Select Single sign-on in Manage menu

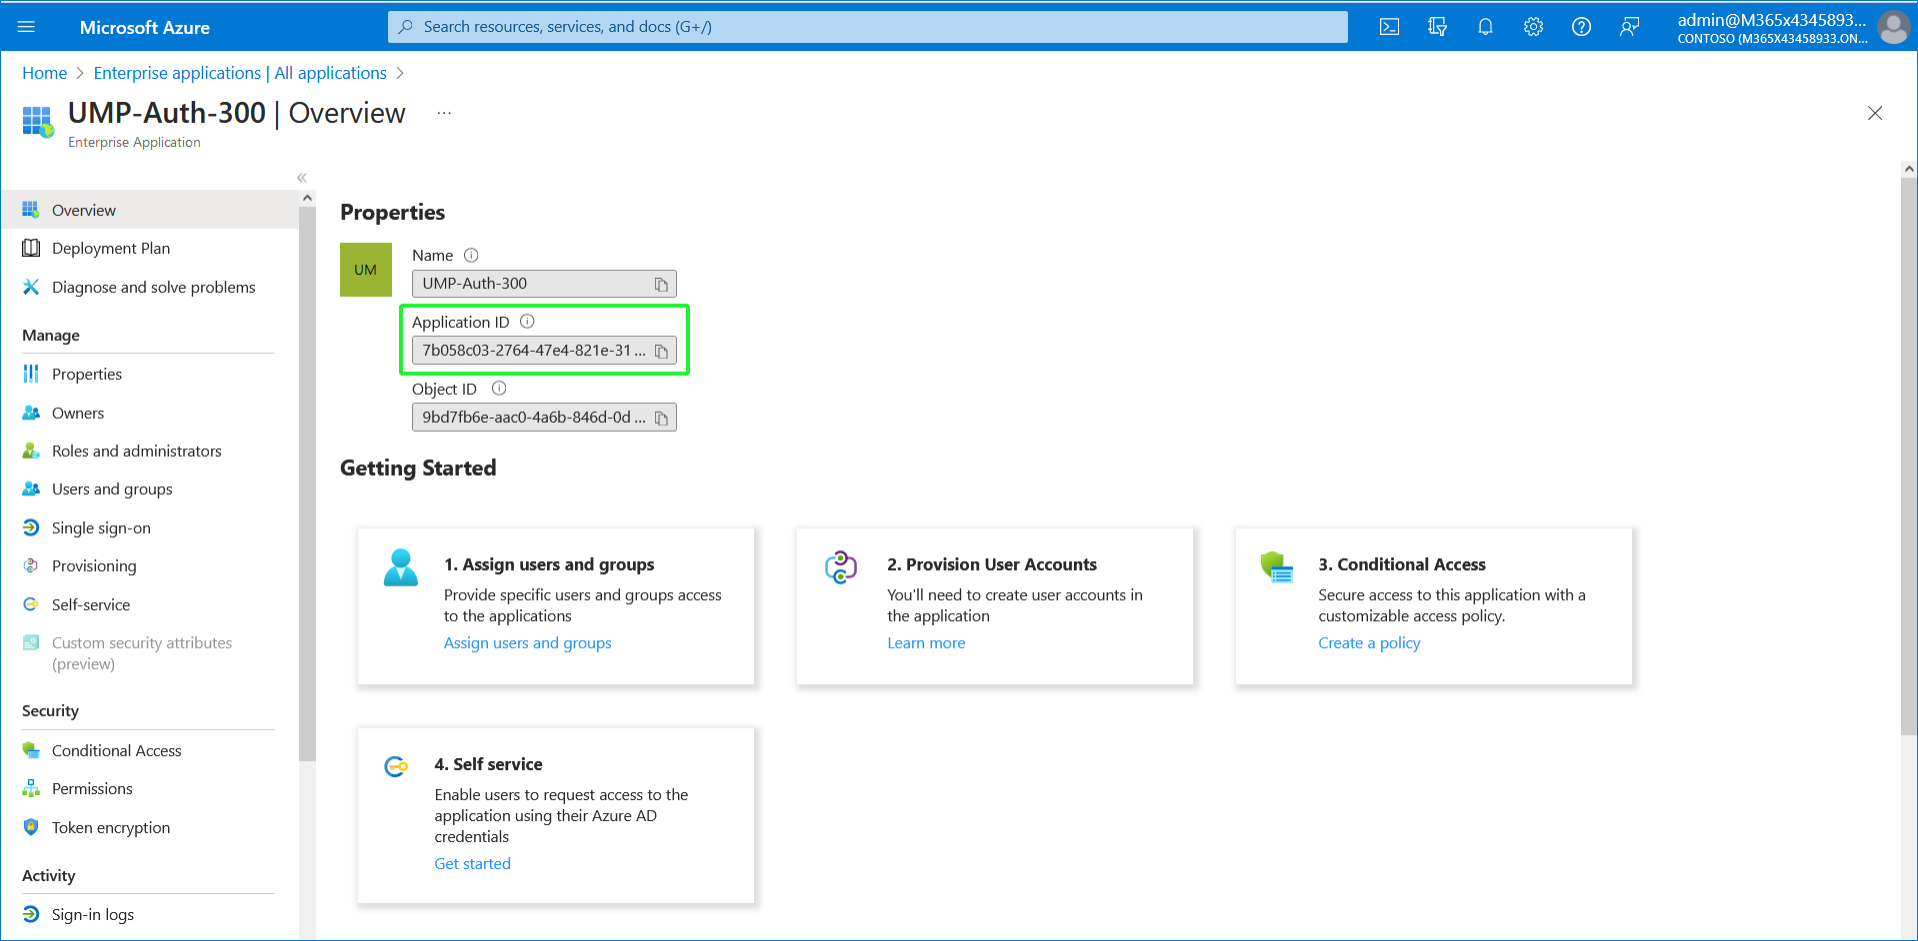[101, 528]
